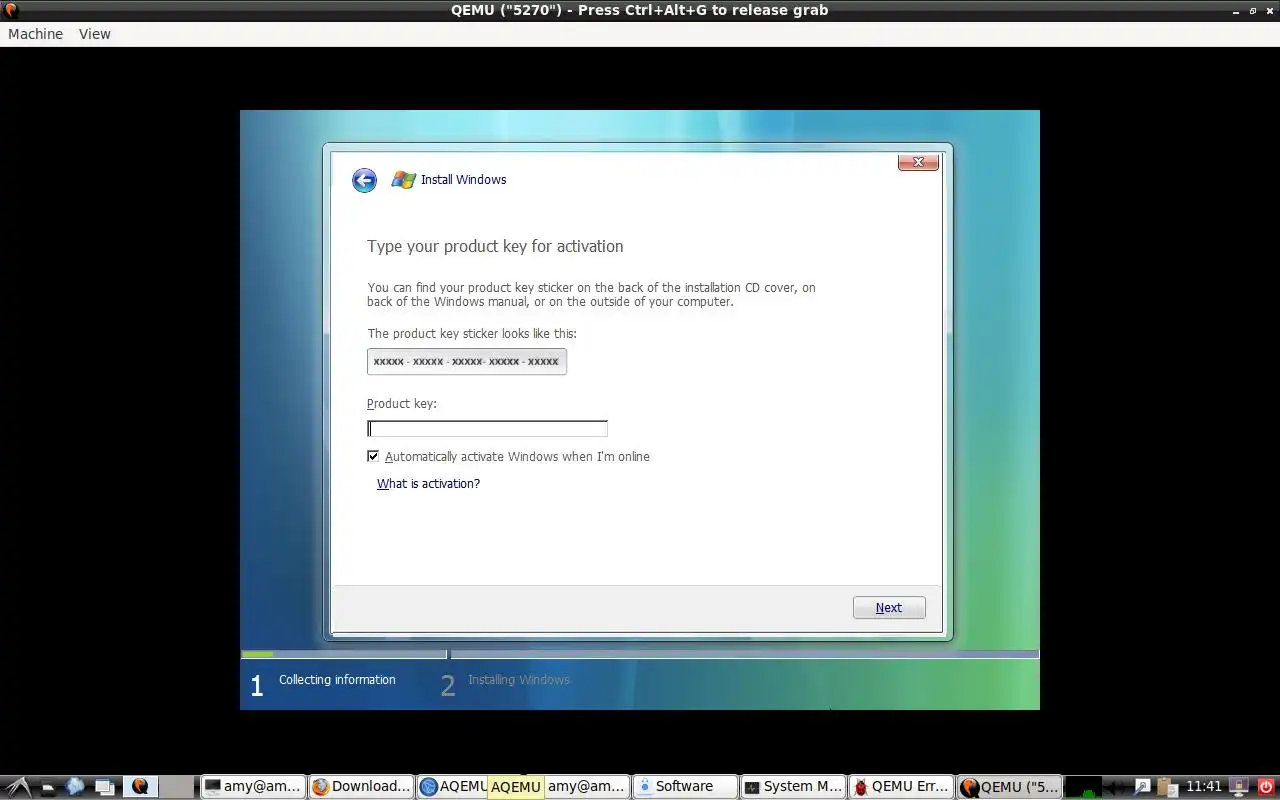Open the Machine menu
The image size is (1280, 800).
point(35,34)
